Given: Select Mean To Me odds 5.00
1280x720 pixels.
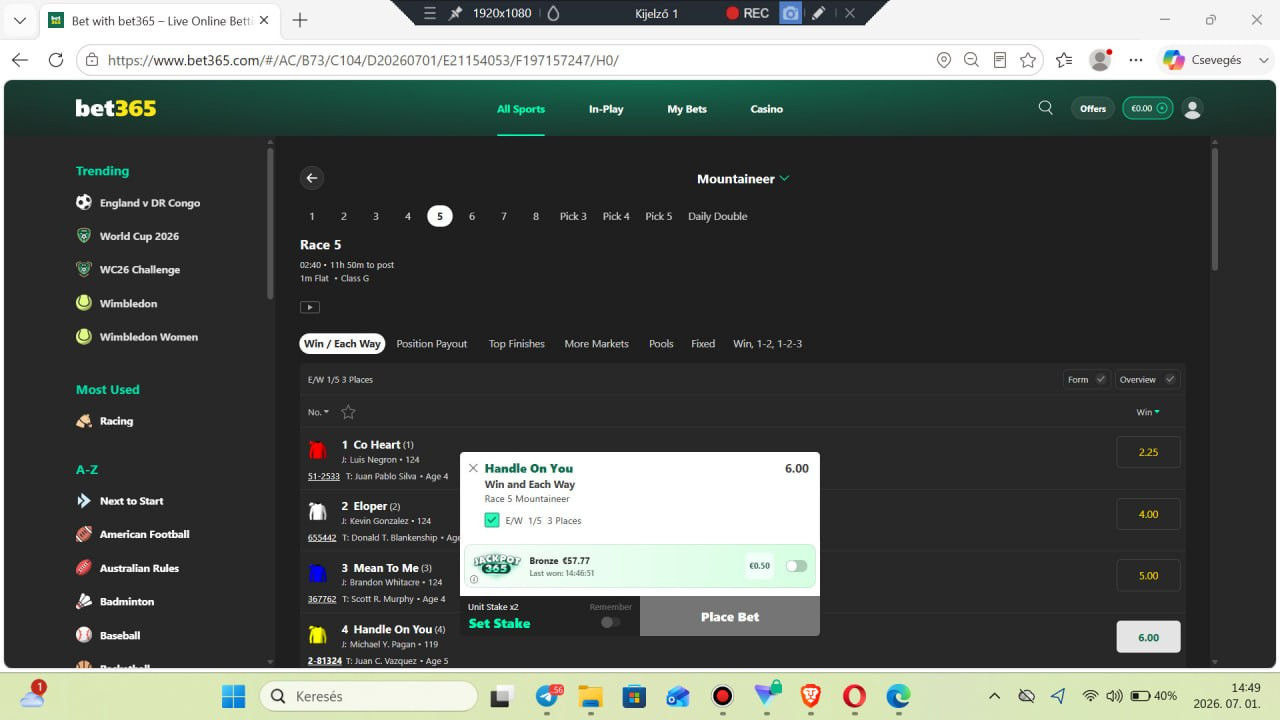Looking at the screenshot, I should coord(1148,575).
